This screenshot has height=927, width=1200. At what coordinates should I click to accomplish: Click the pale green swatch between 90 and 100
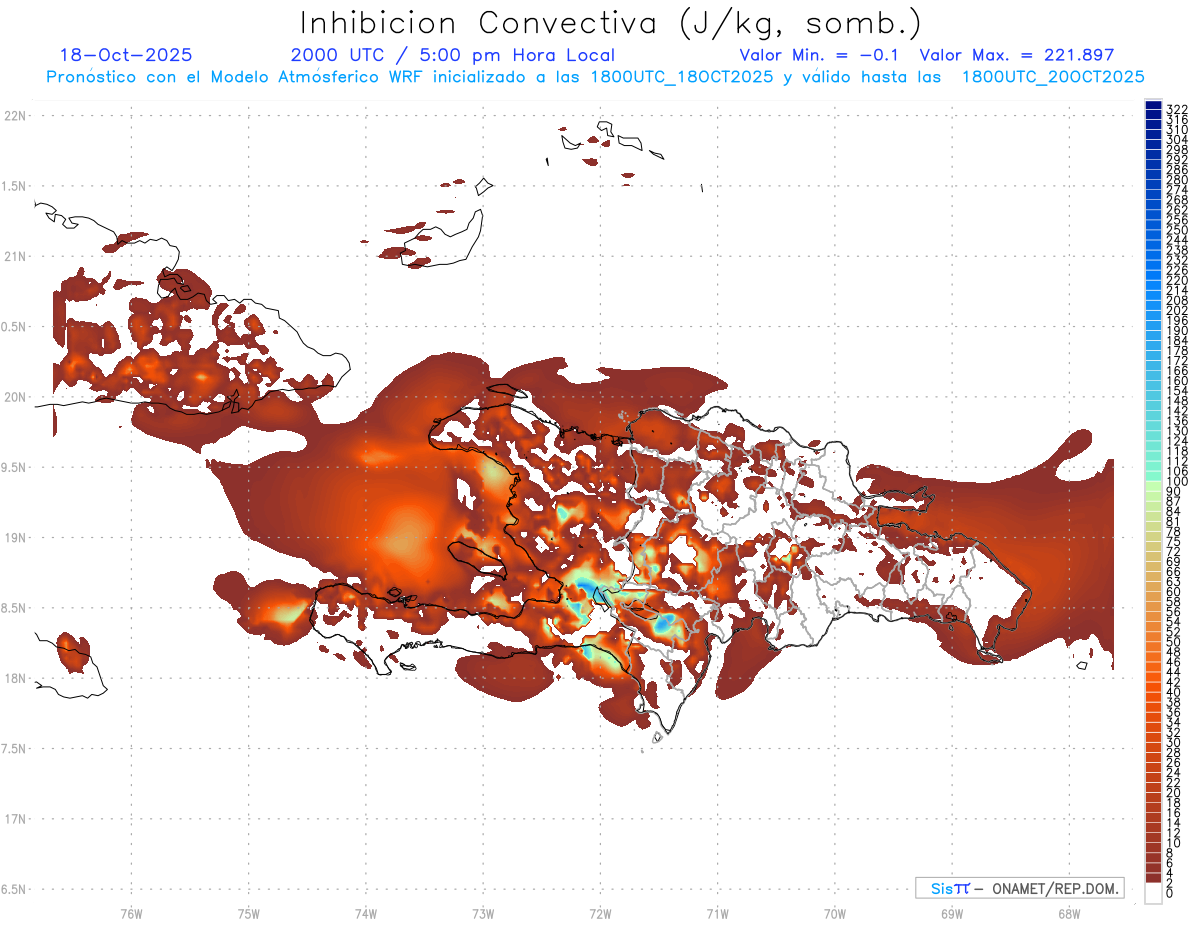pos(1153,487)
